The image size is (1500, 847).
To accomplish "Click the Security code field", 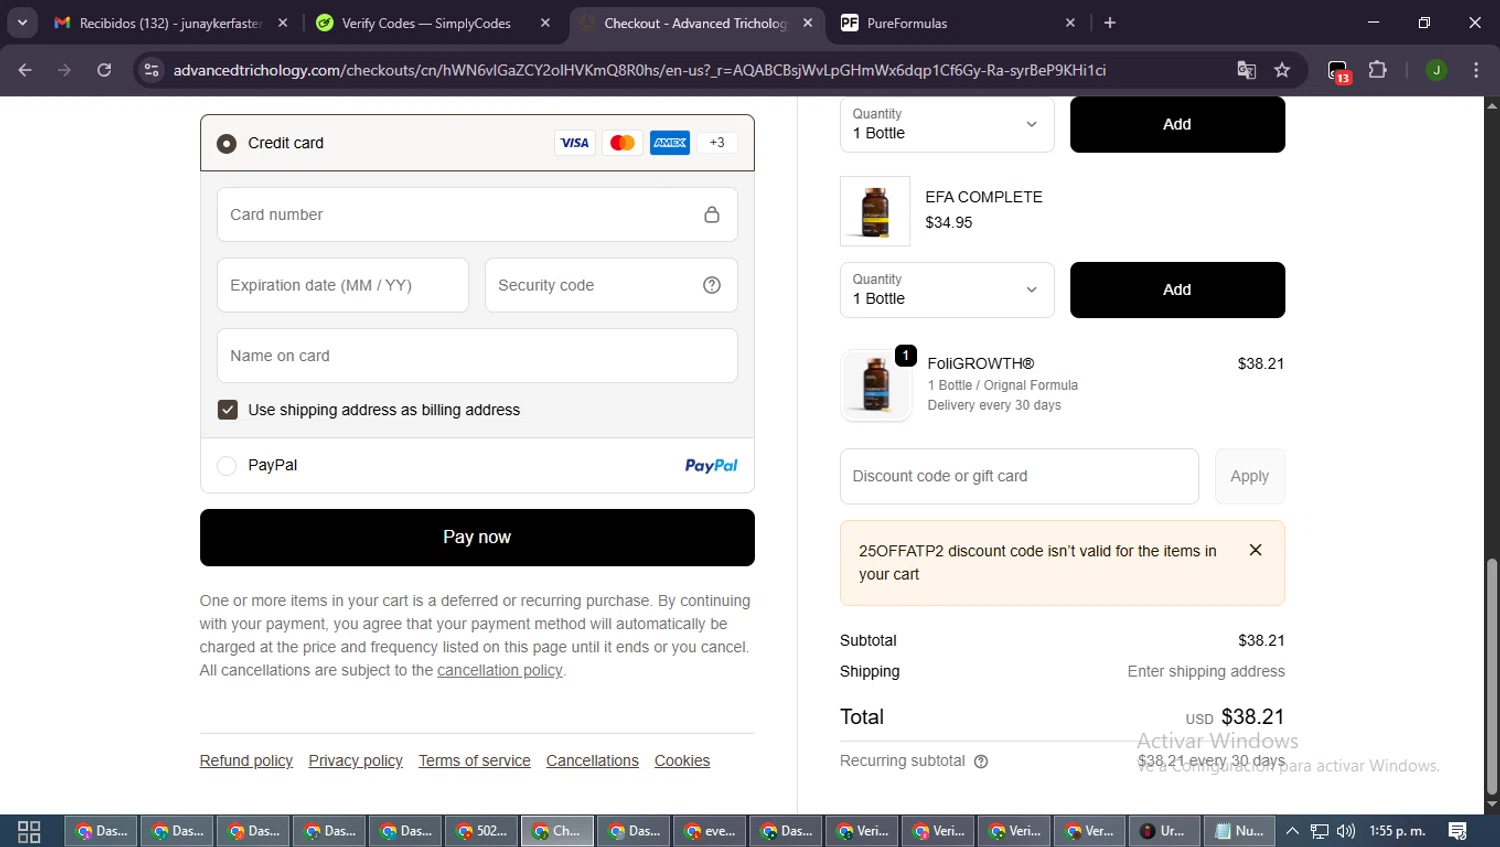I will click(x=611, y=285).
